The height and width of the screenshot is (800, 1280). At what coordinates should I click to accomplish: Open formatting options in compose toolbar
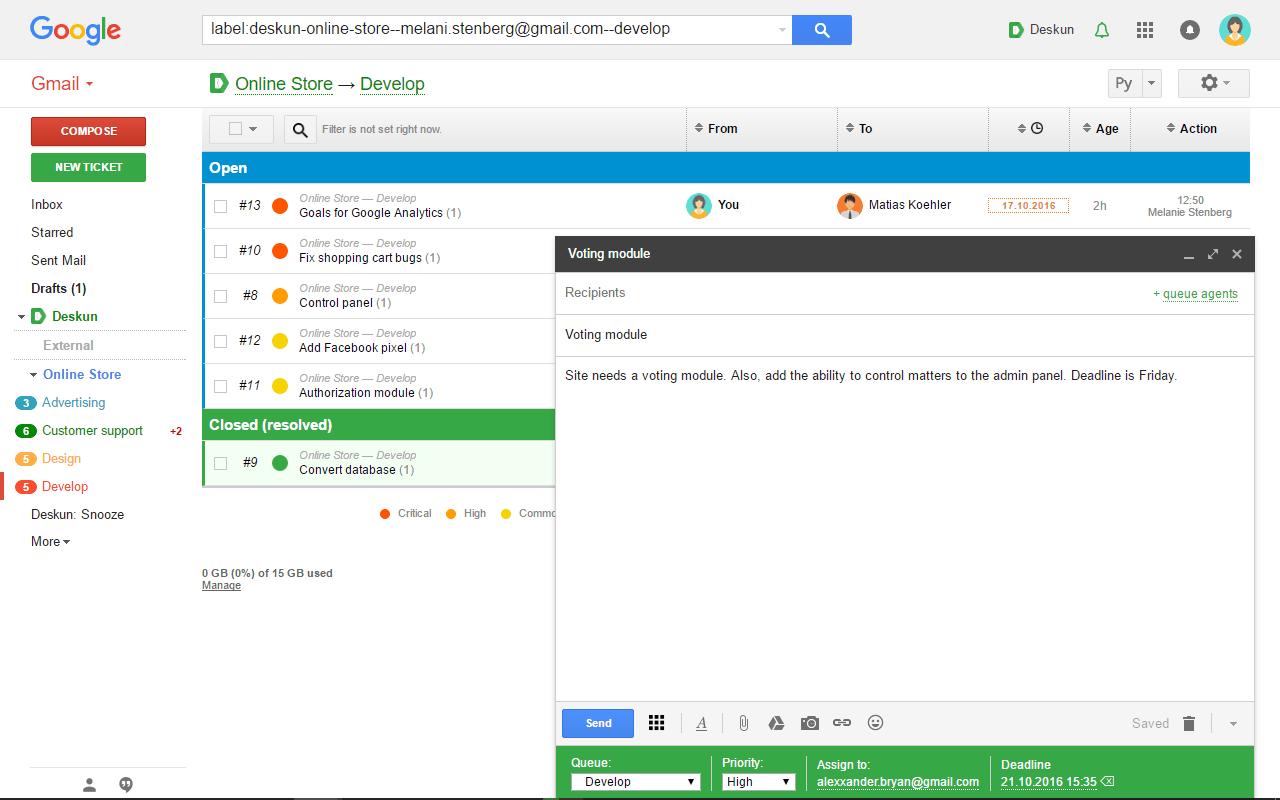pyautogui.click(x=702, y=723)
